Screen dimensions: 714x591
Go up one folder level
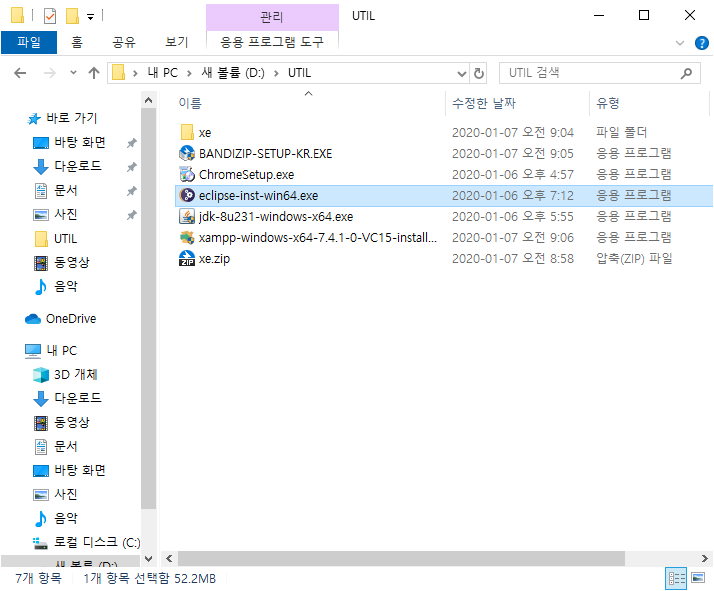(94, 73)
